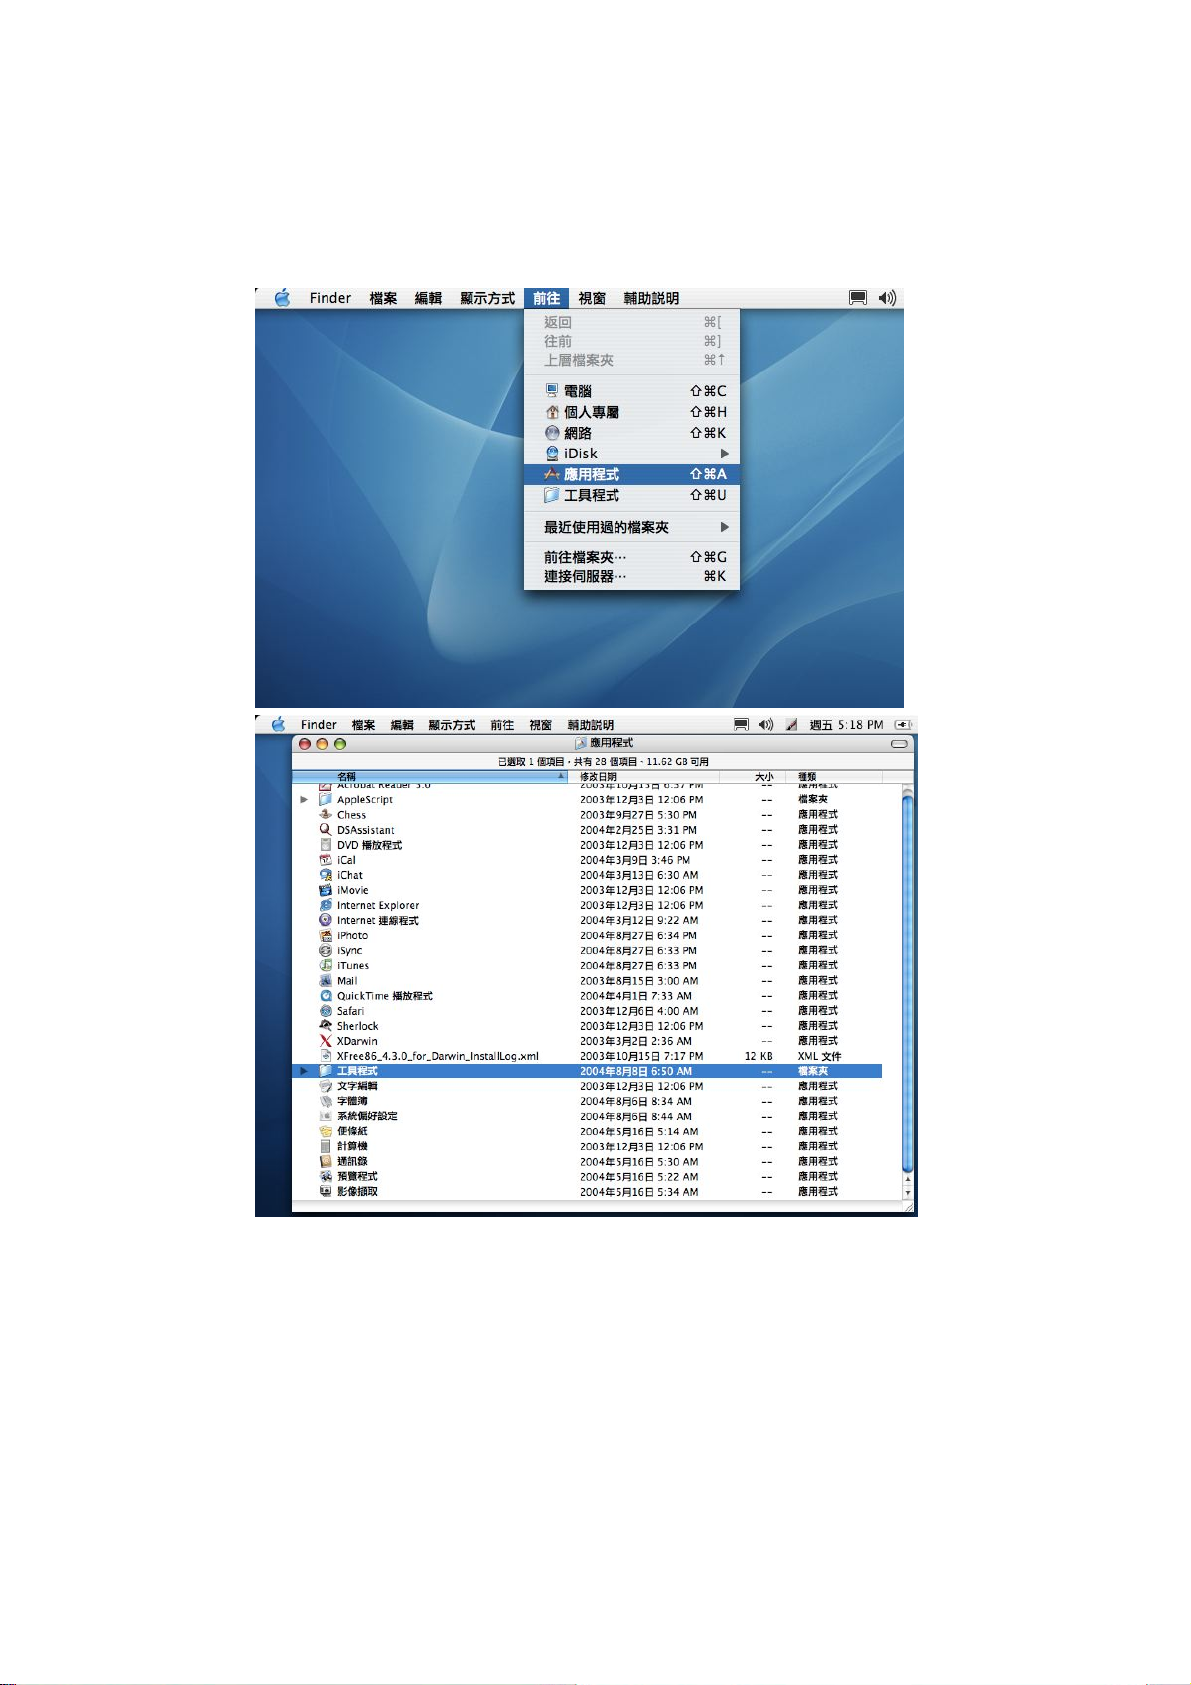Click the iTunes icon
The height and width of the screenshot is (1685, 1191).
[325, 965]
